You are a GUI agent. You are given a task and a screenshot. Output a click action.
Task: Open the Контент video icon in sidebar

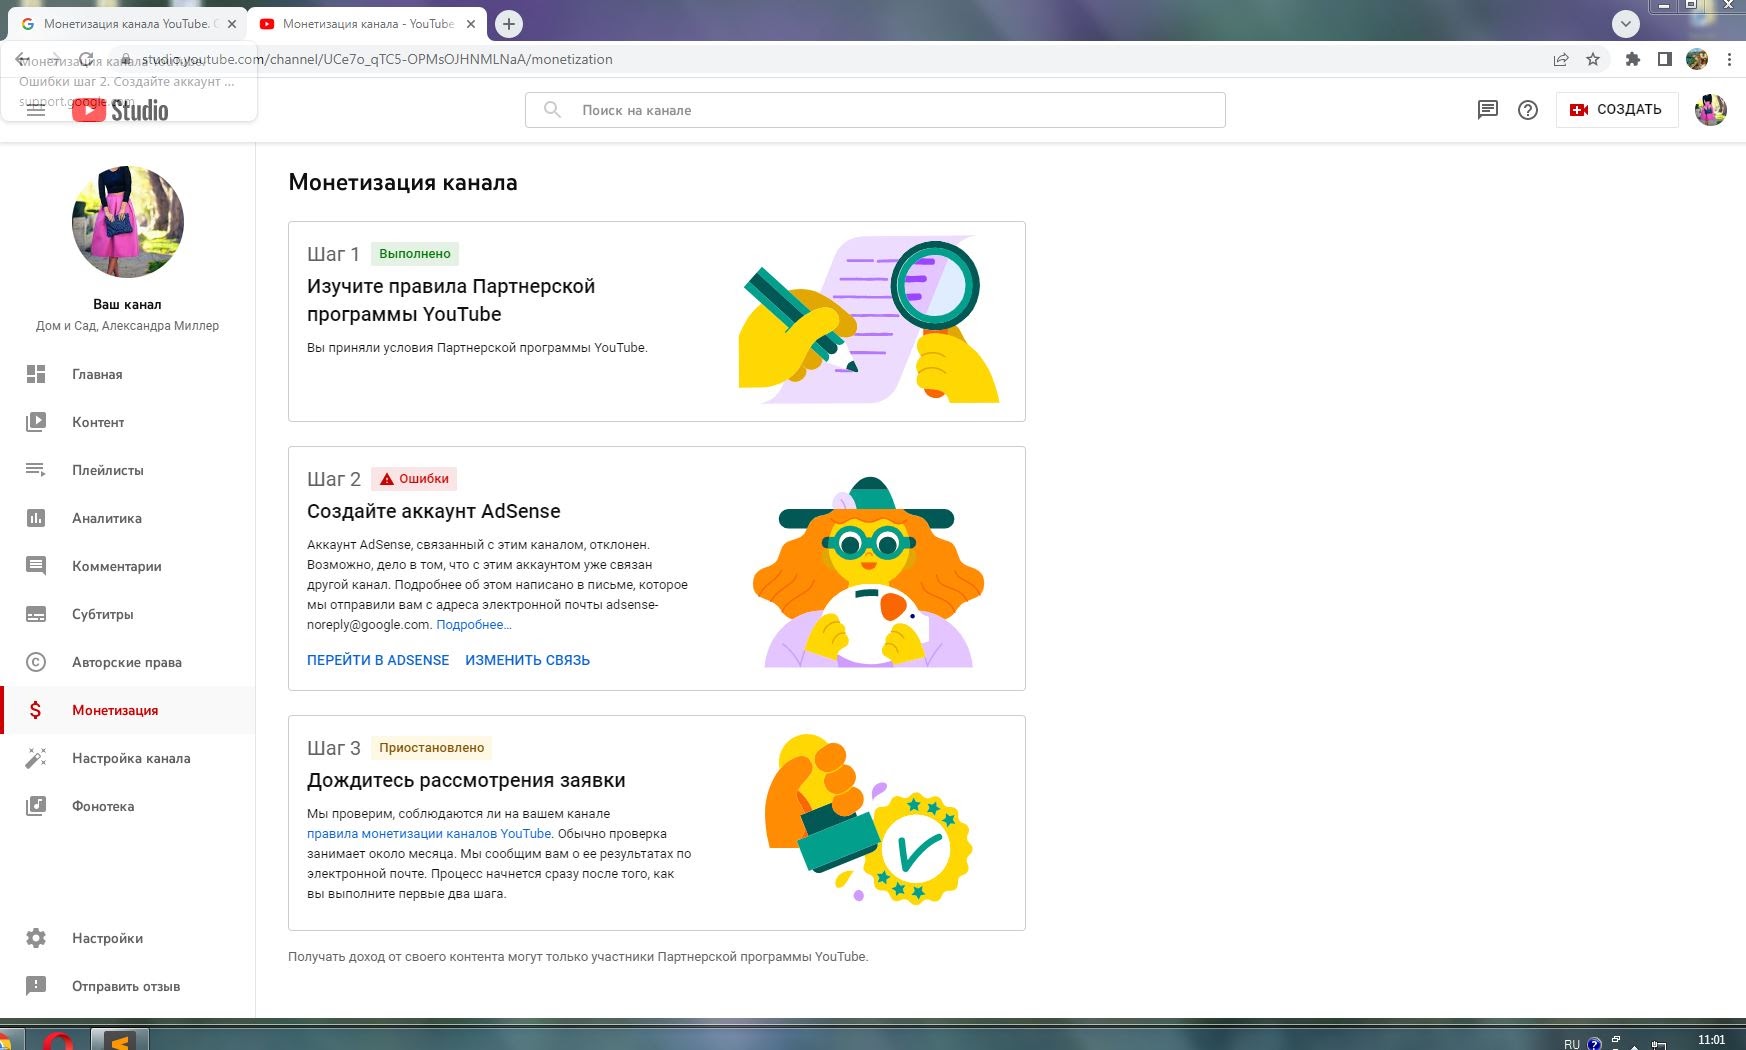[36, 422]
